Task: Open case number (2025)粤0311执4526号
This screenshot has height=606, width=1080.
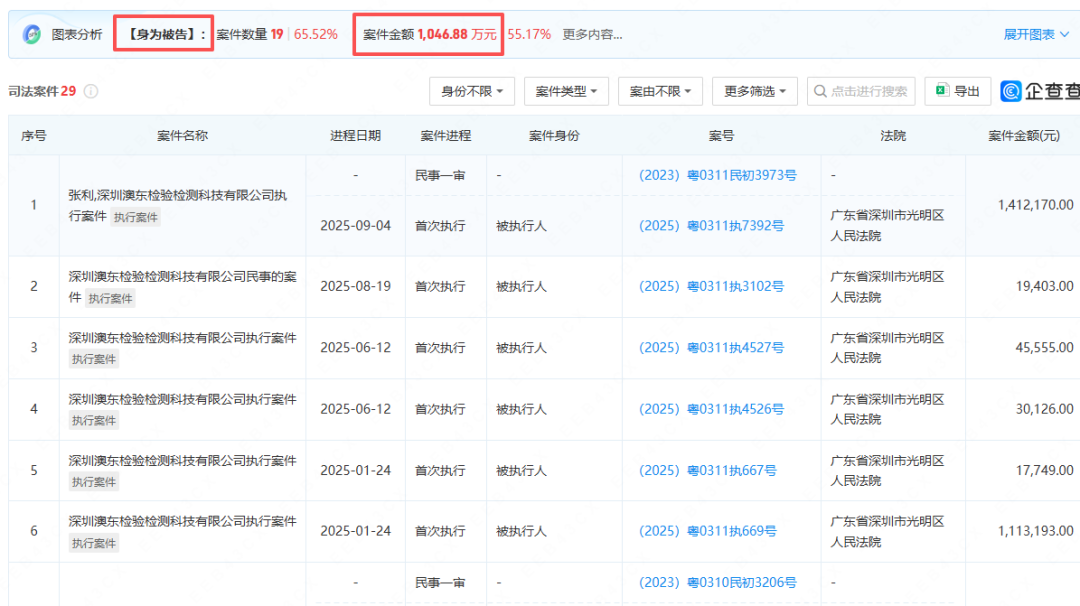Action: tap(711, 409)
